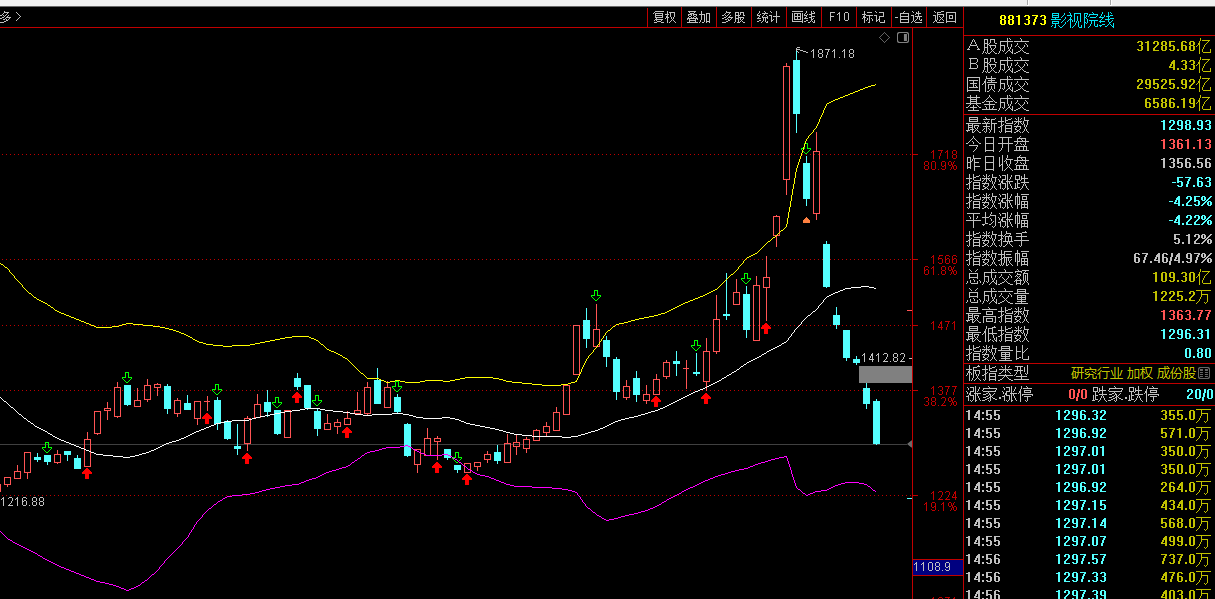The width and height of the screenshot is (1215, 599).
Task: Select the tick row with volume 568.0万
Action: pyautogui.click(x=1089, y=523)
